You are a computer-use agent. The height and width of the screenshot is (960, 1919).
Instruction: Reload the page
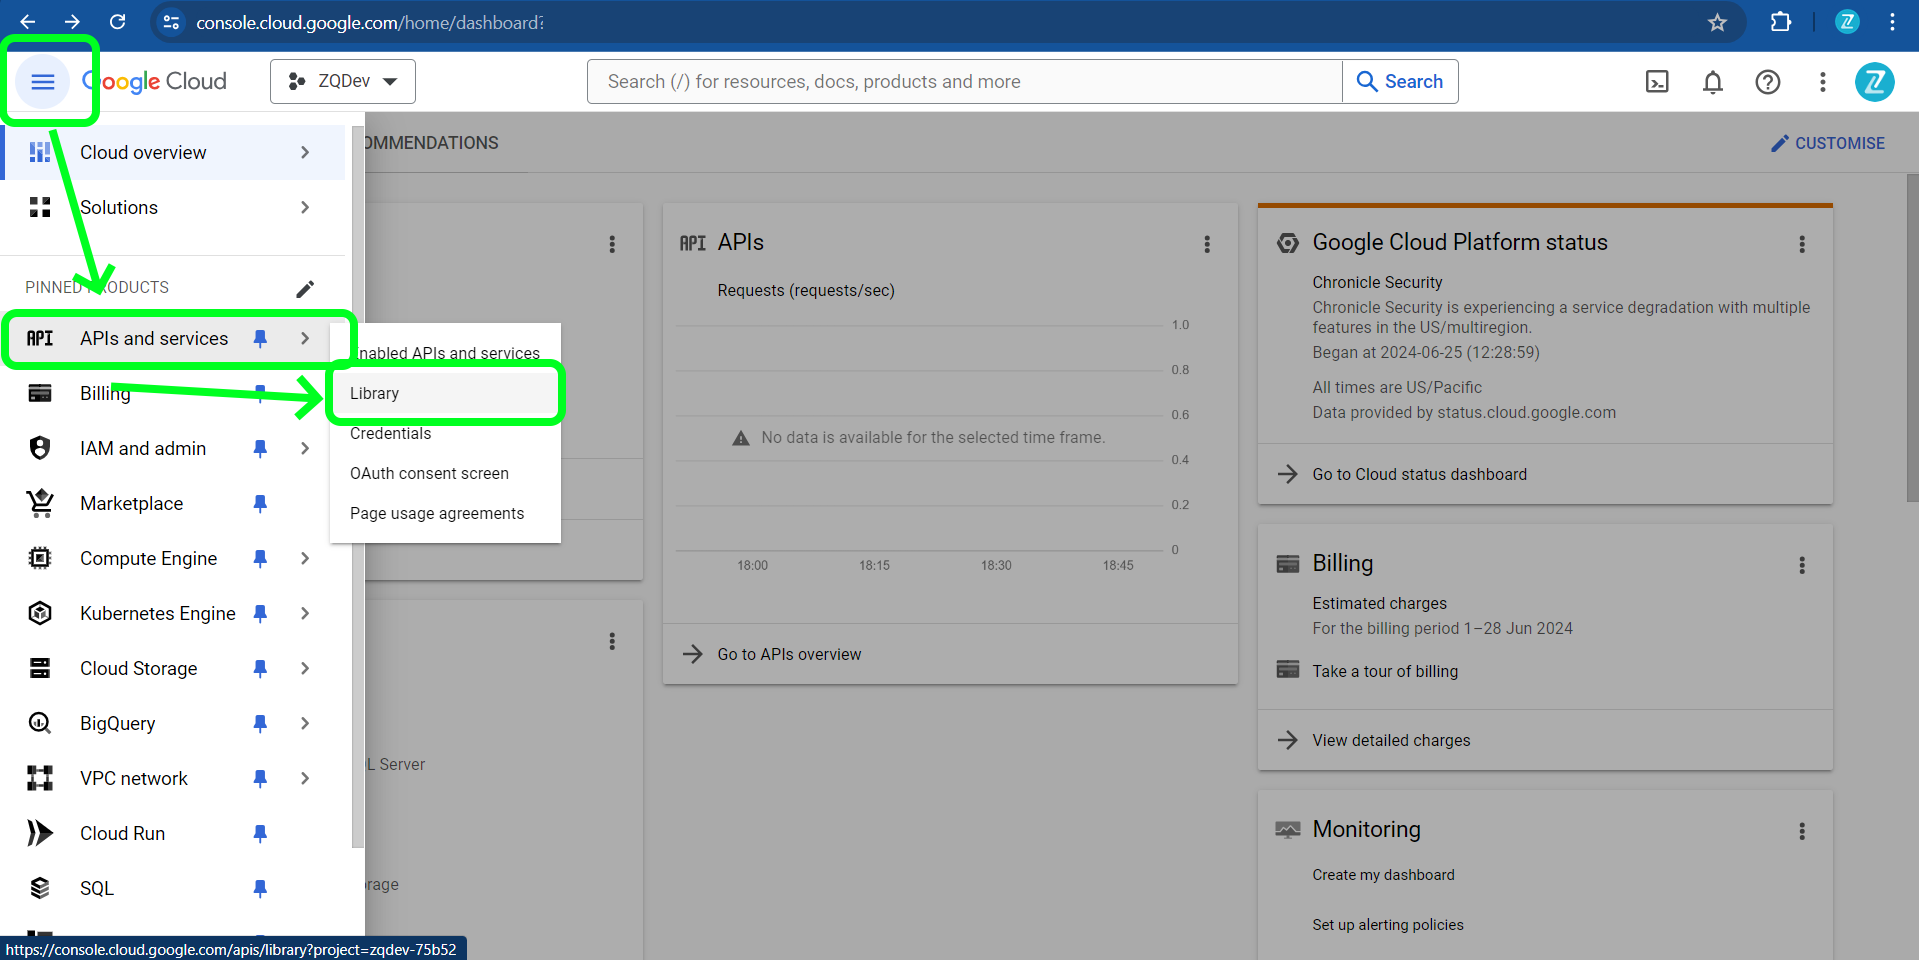(x=117, y=22)
